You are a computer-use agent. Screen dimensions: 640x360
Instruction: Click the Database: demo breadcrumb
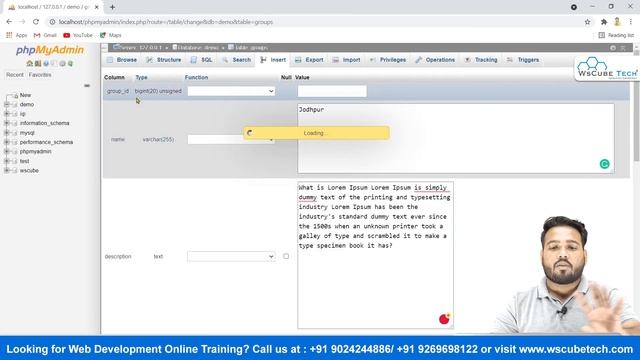tap(197, 48)
